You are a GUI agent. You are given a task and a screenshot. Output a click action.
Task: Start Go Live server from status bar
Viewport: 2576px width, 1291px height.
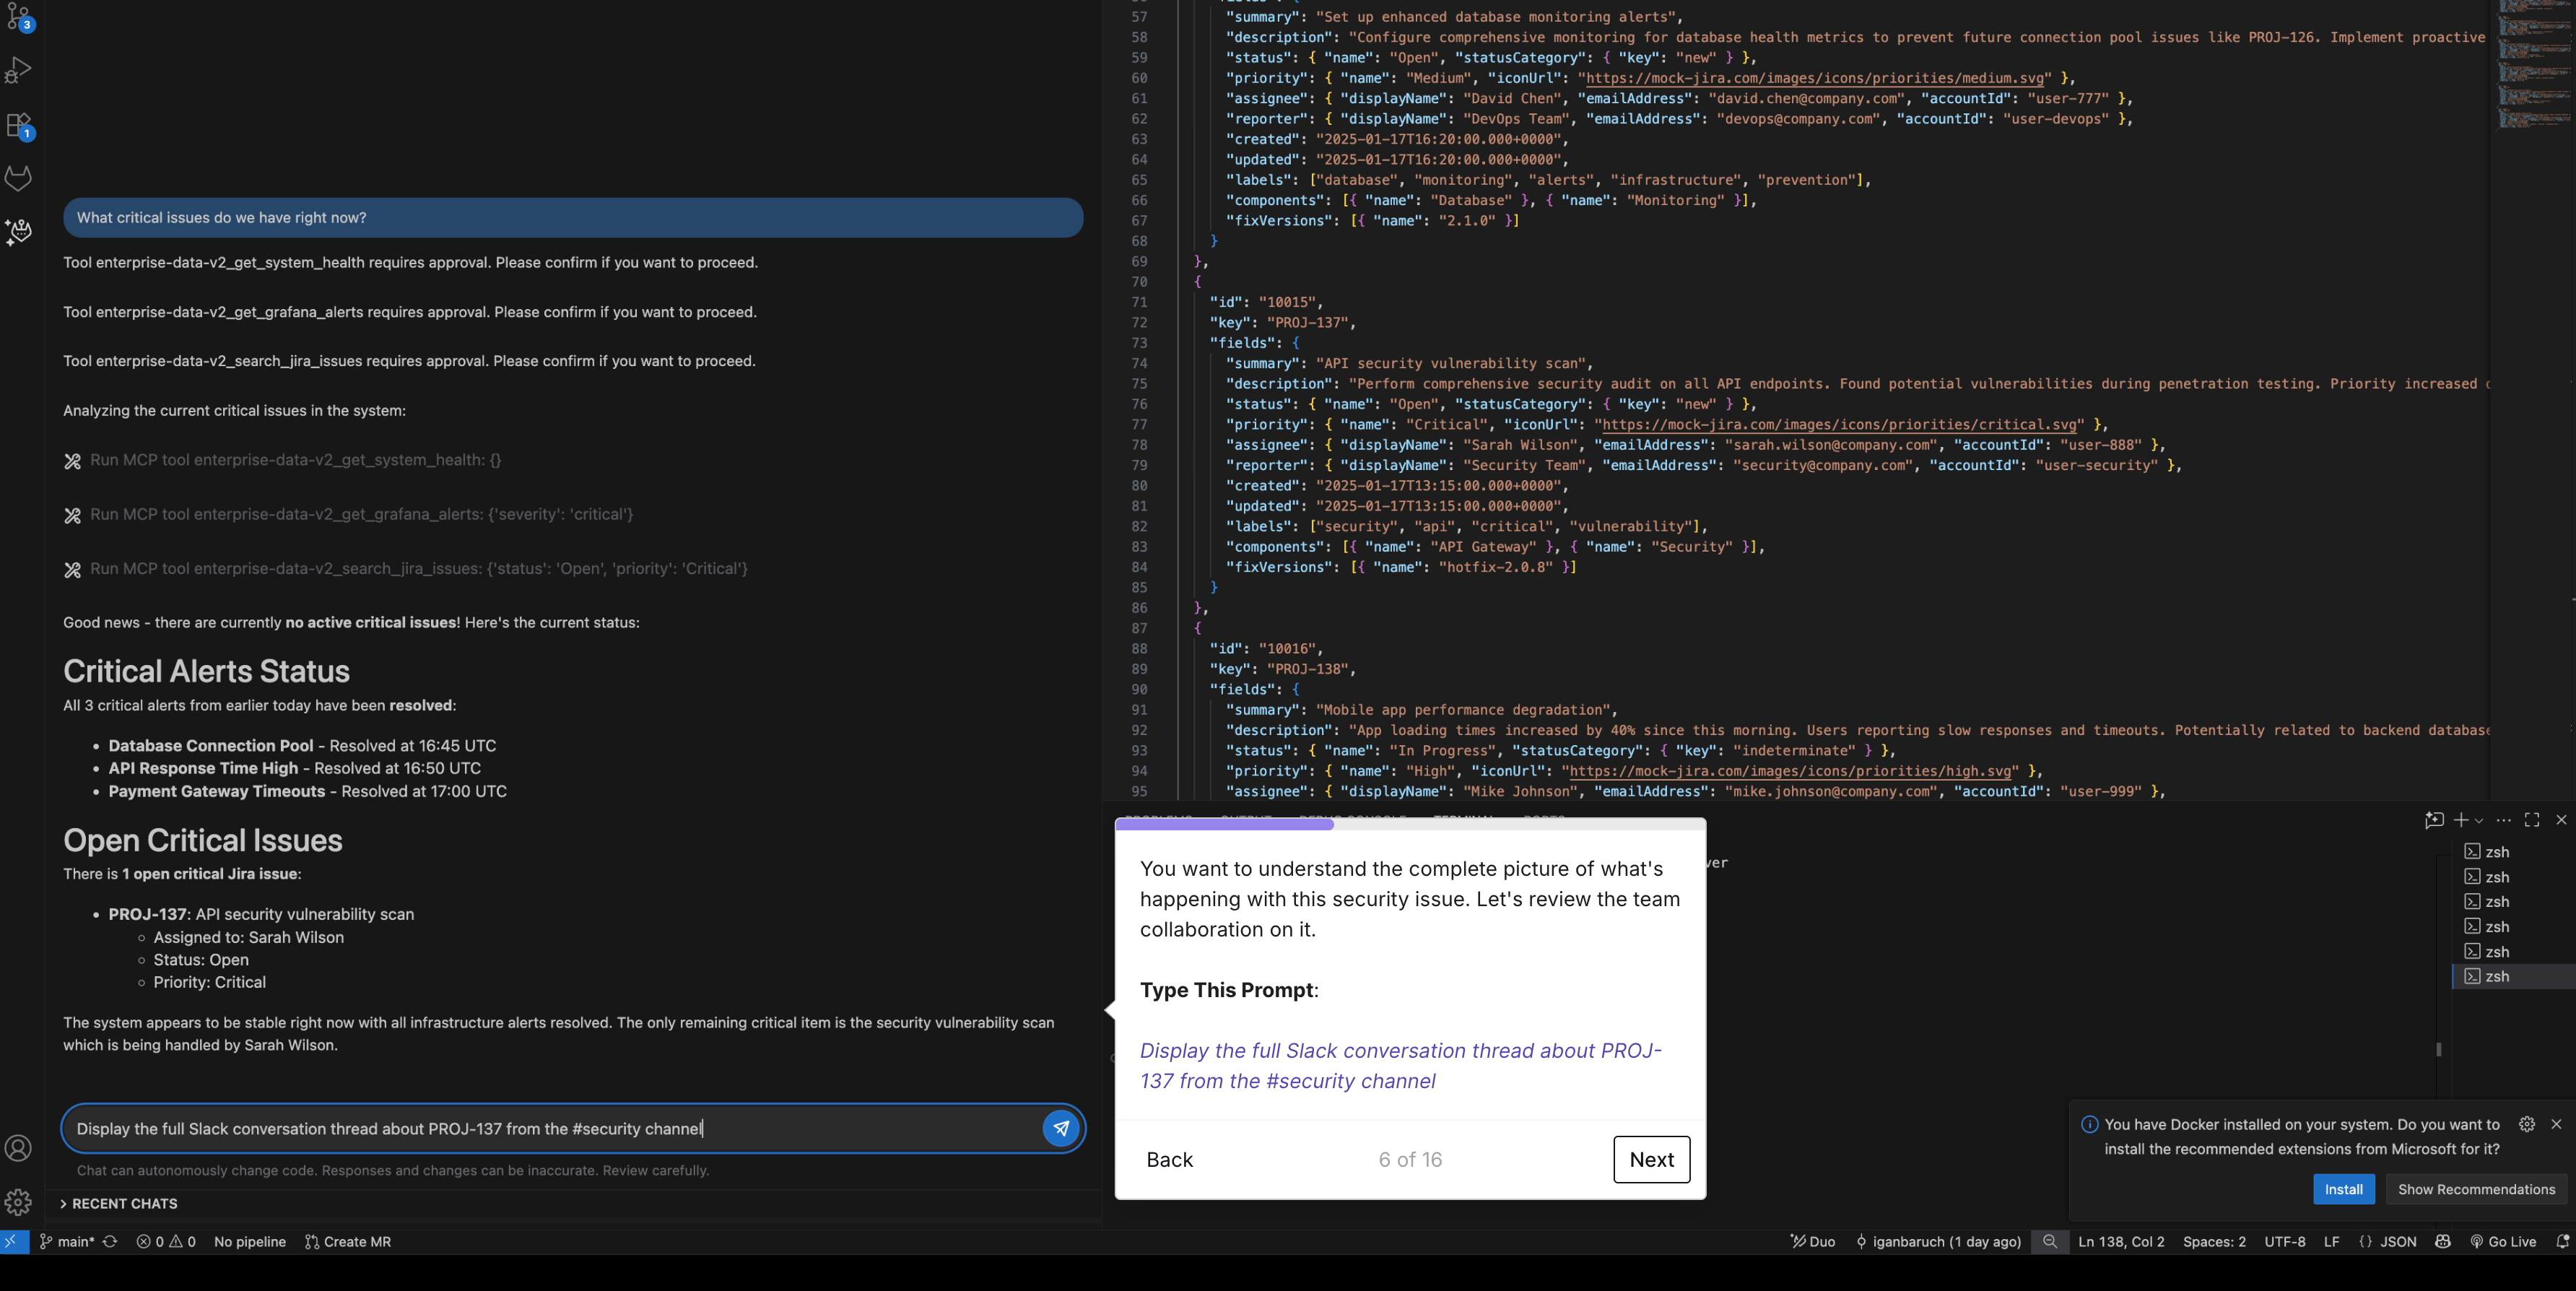pyautogui.click(x=2503, y=1241)
